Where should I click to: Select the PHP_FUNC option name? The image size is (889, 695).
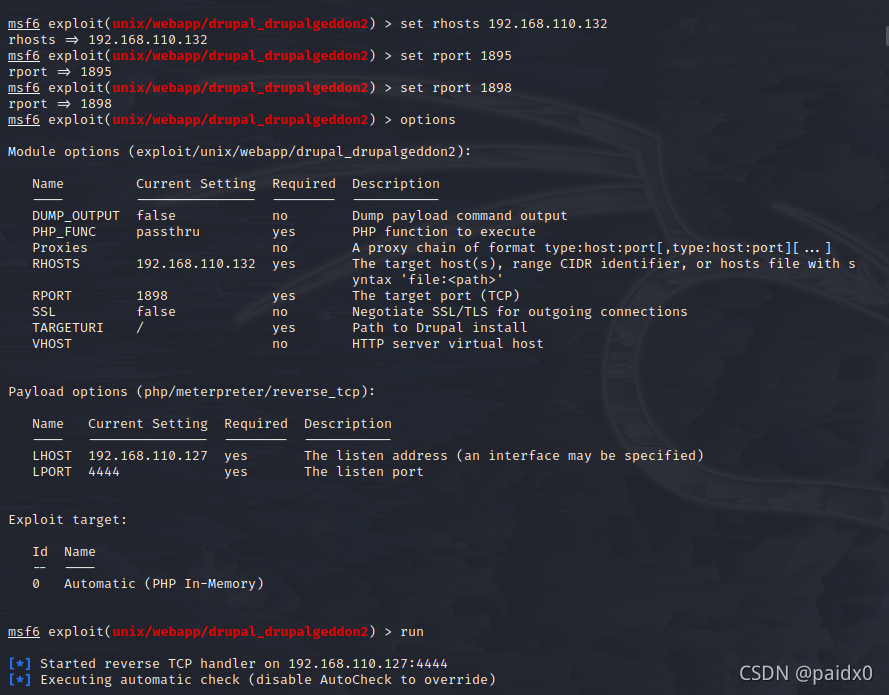(x=64, y=232)
